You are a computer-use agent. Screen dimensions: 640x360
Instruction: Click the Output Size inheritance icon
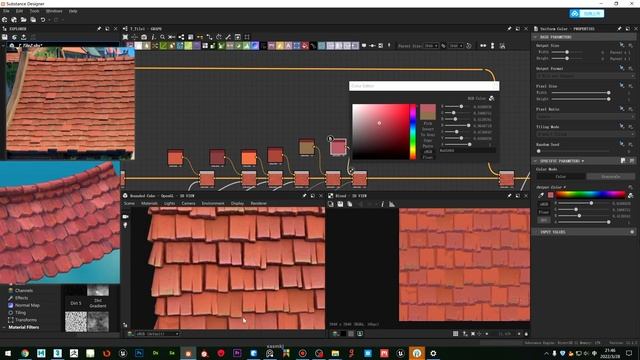pyautogui.click(x=621, y=45)
